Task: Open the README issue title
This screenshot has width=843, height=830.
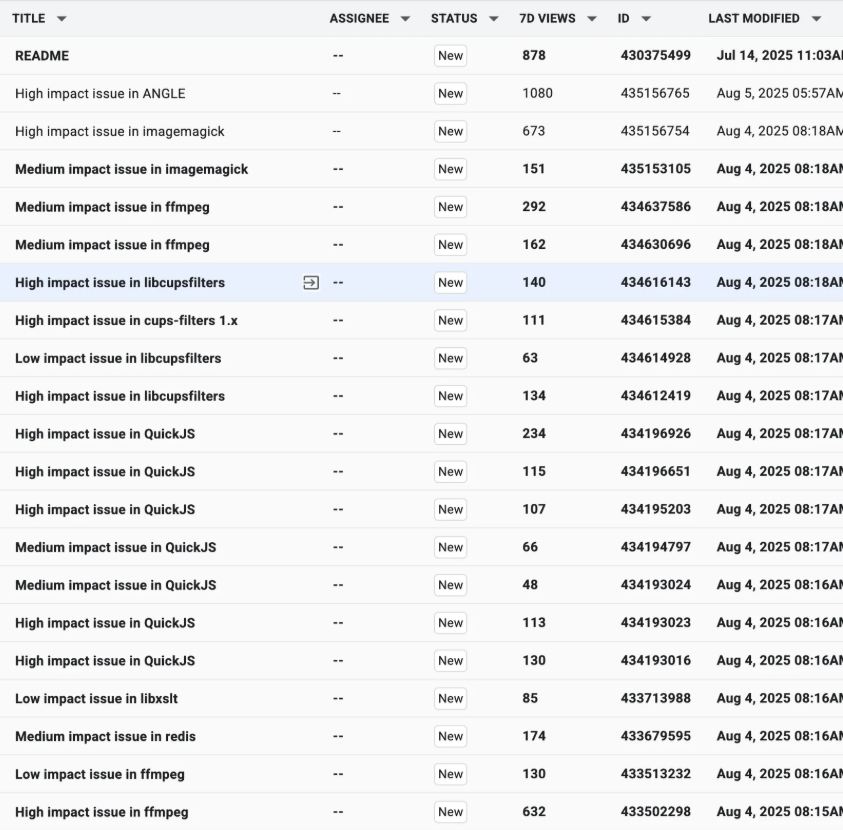Action: (x=42, y=56)
